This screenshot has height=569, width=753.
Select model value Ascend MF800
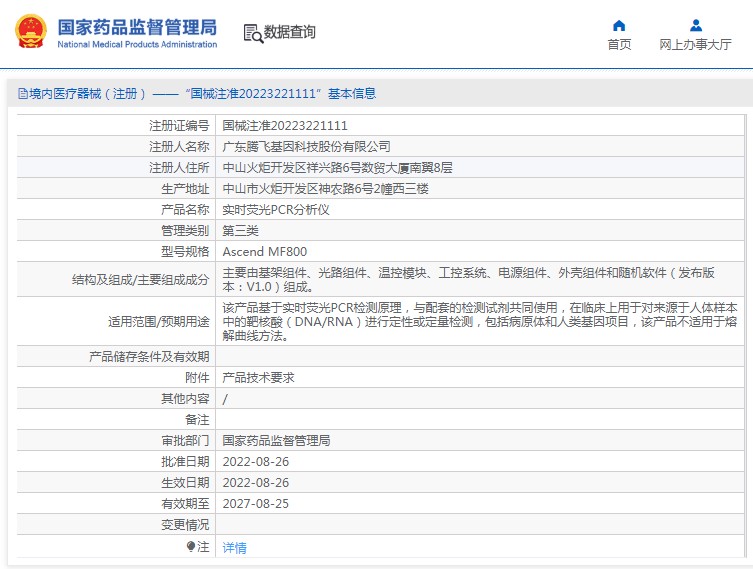[x=265, y=252]
